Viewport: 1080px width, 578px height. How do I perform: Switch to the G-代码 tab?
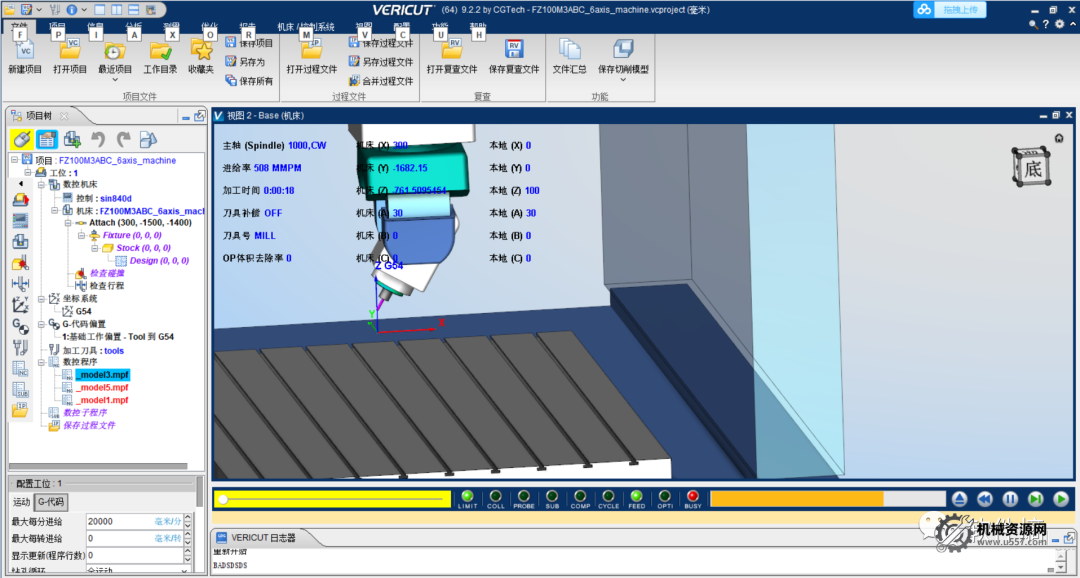[50, 502]
